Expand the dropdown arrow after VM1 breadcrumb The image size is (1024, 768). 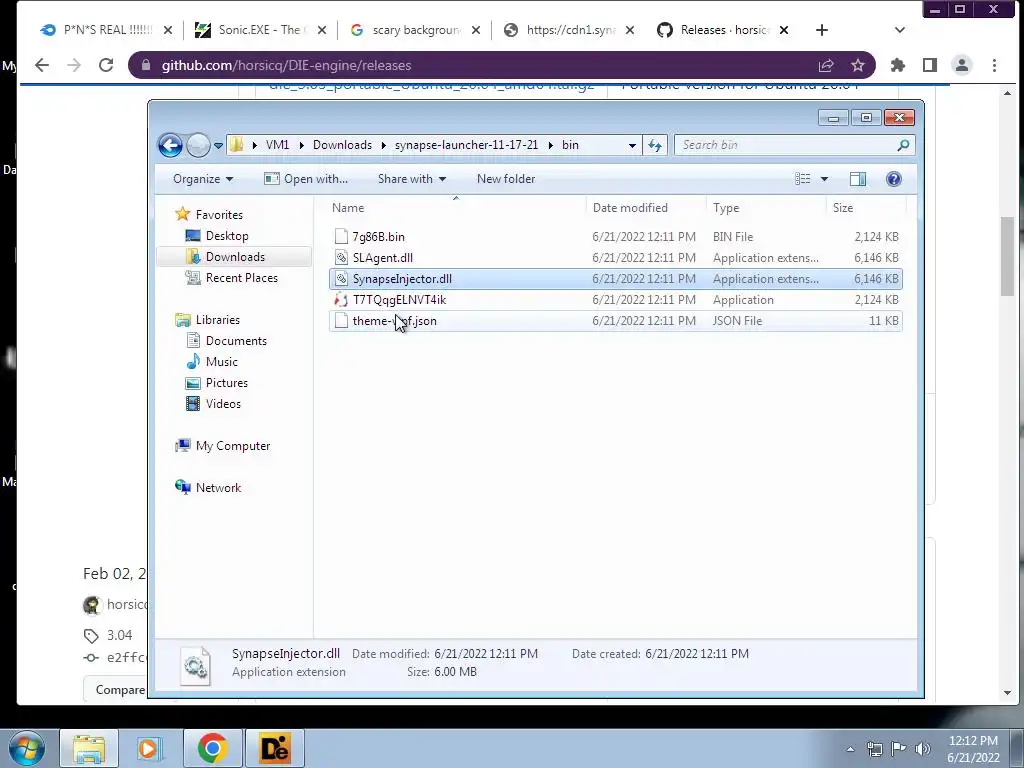tap(301, 145)
